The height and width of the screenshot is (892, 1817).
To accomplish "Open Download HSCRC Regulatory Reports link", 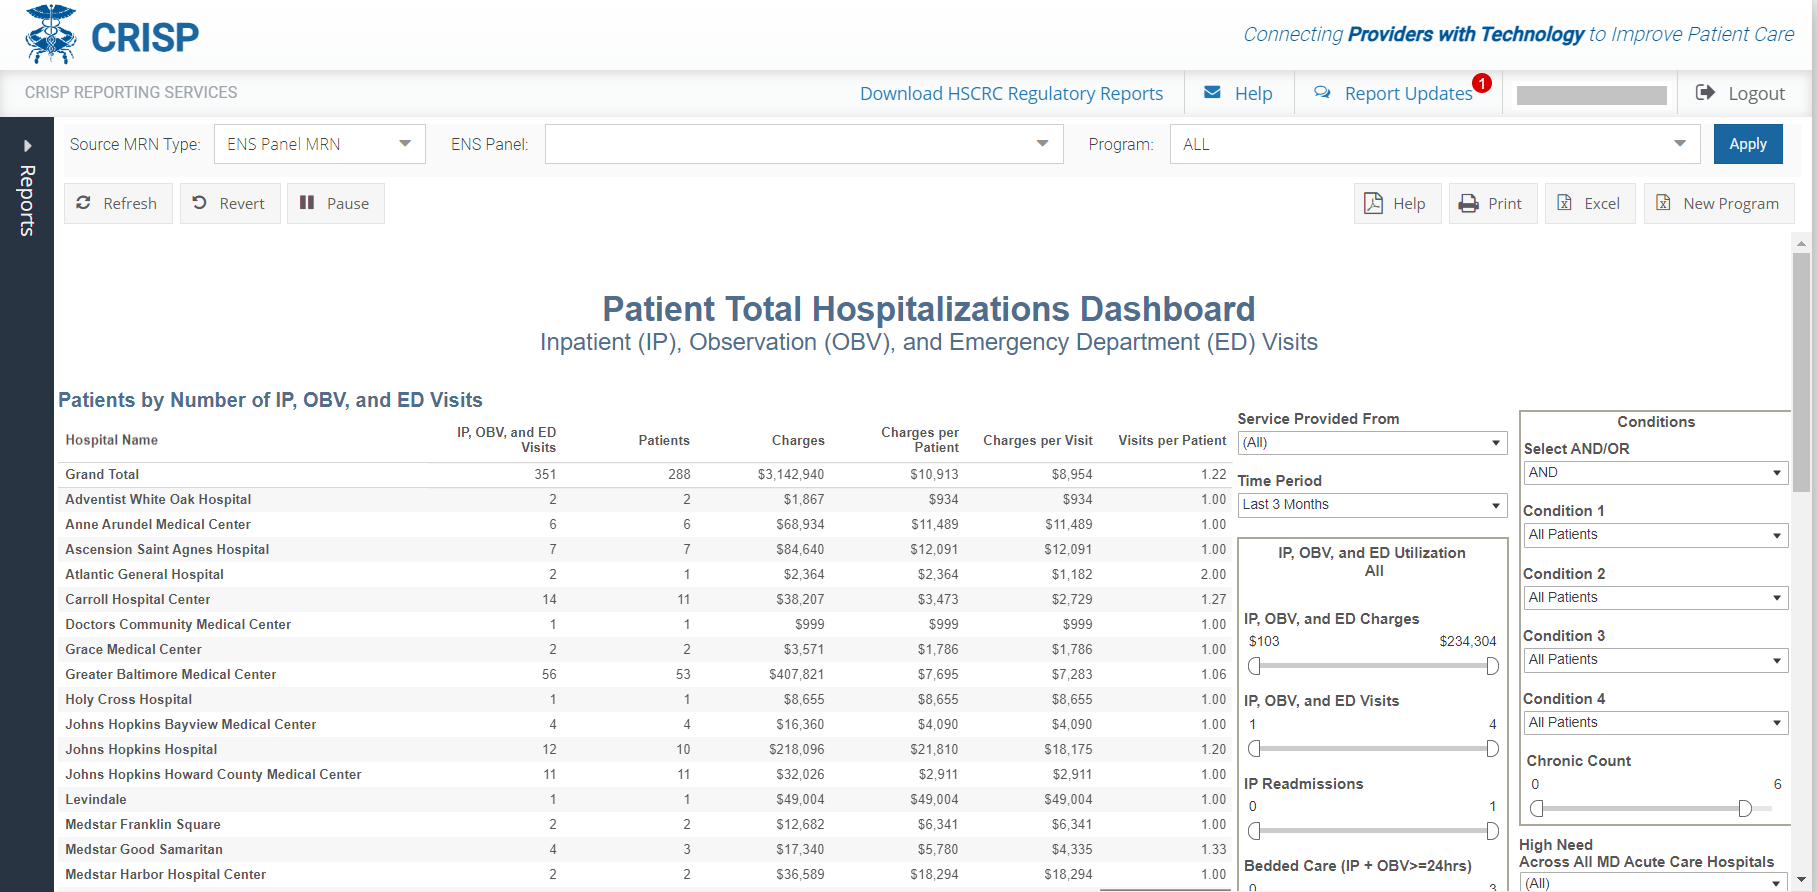I will pos(1011,93).
